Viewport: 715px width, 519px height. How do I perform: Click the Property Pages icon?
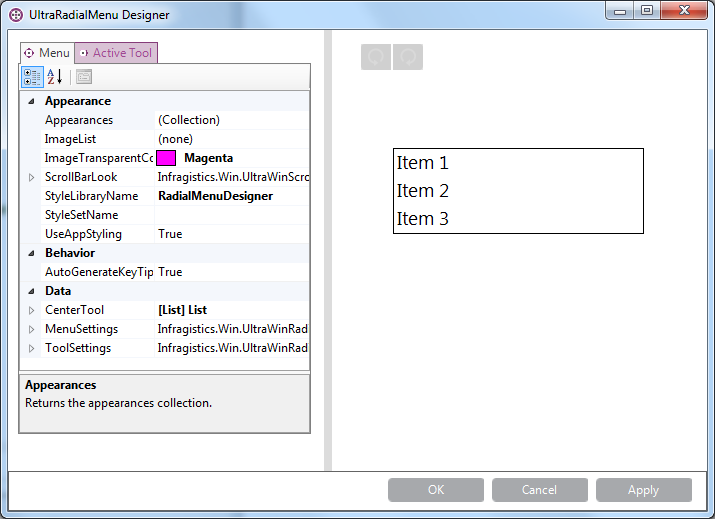[84, 77]
